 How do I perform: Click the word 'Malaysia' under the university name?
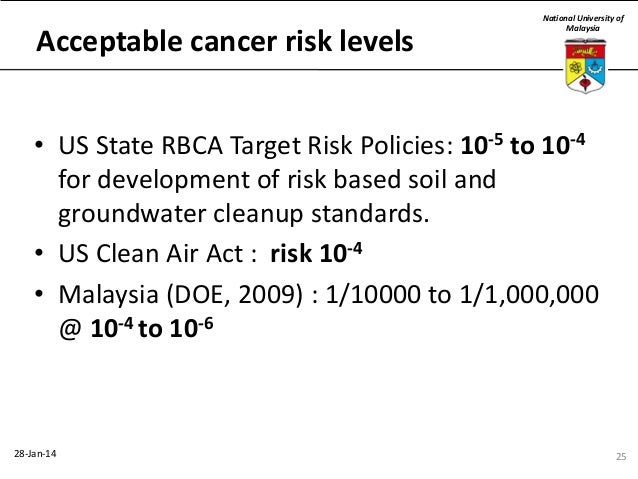[x=583, y=28]
